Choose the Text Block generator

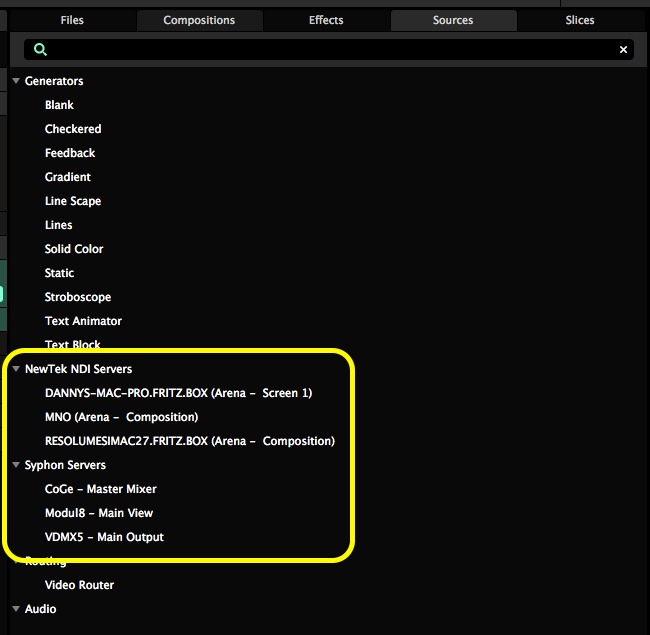[73, 344]
